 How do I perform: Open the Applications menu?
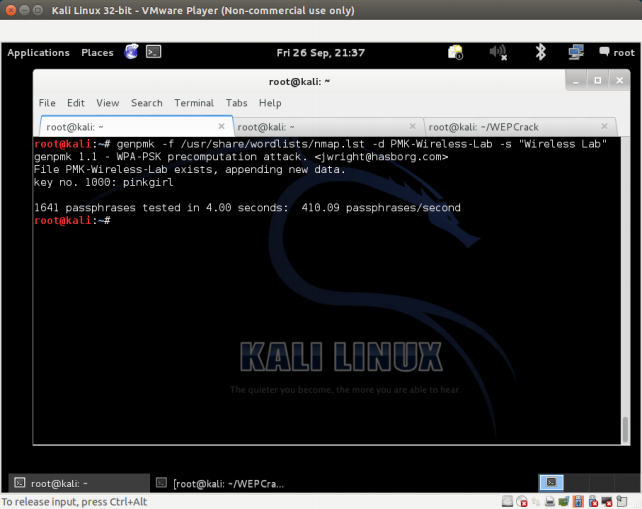[38, 53]
